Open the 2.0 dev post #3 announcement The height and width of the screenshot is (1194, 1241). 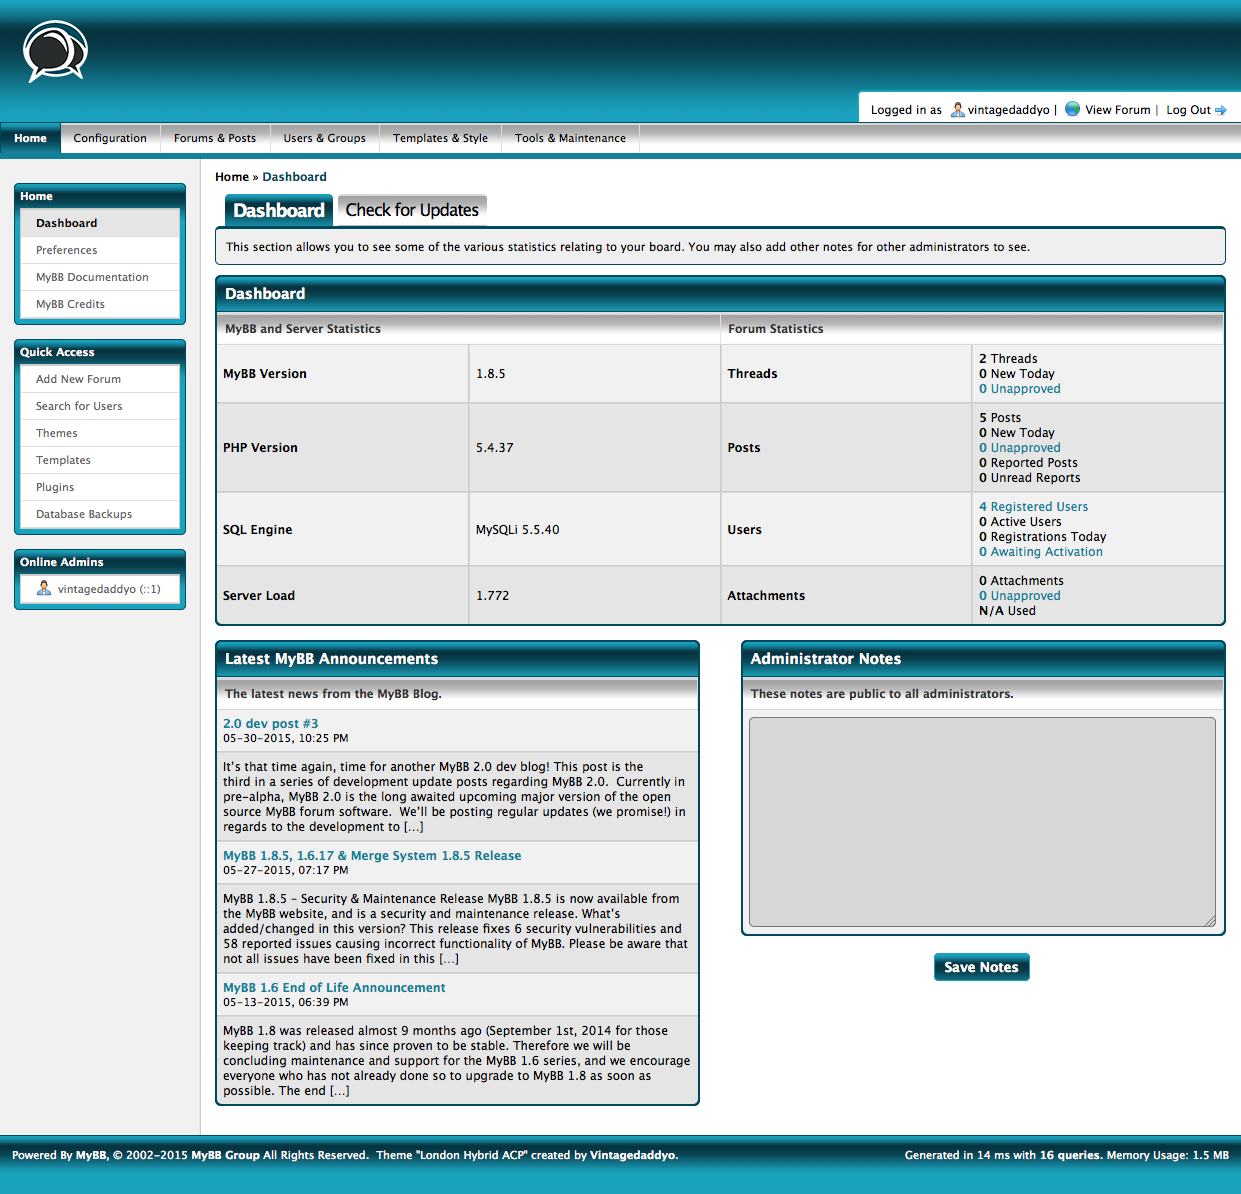(x=270, y=724)
